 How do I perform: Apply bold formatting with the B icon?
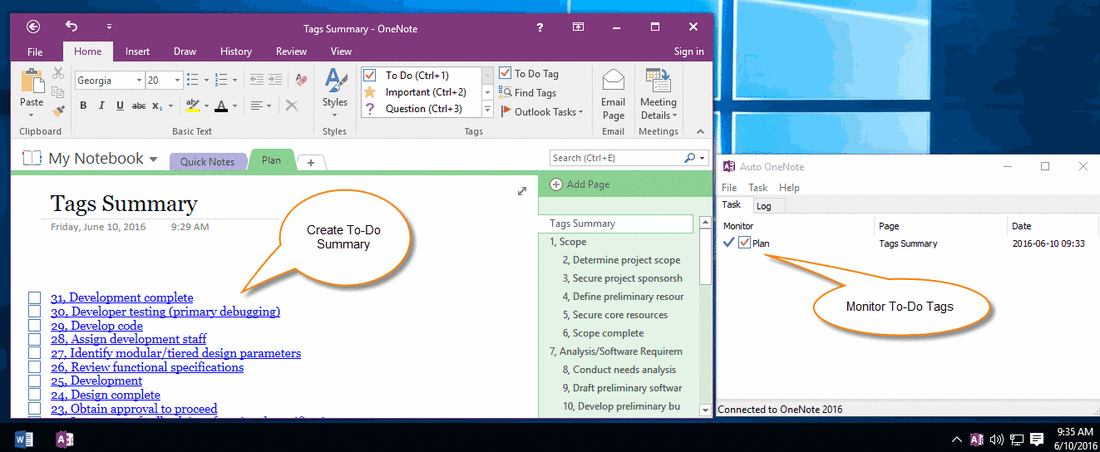tap(83, 106)
